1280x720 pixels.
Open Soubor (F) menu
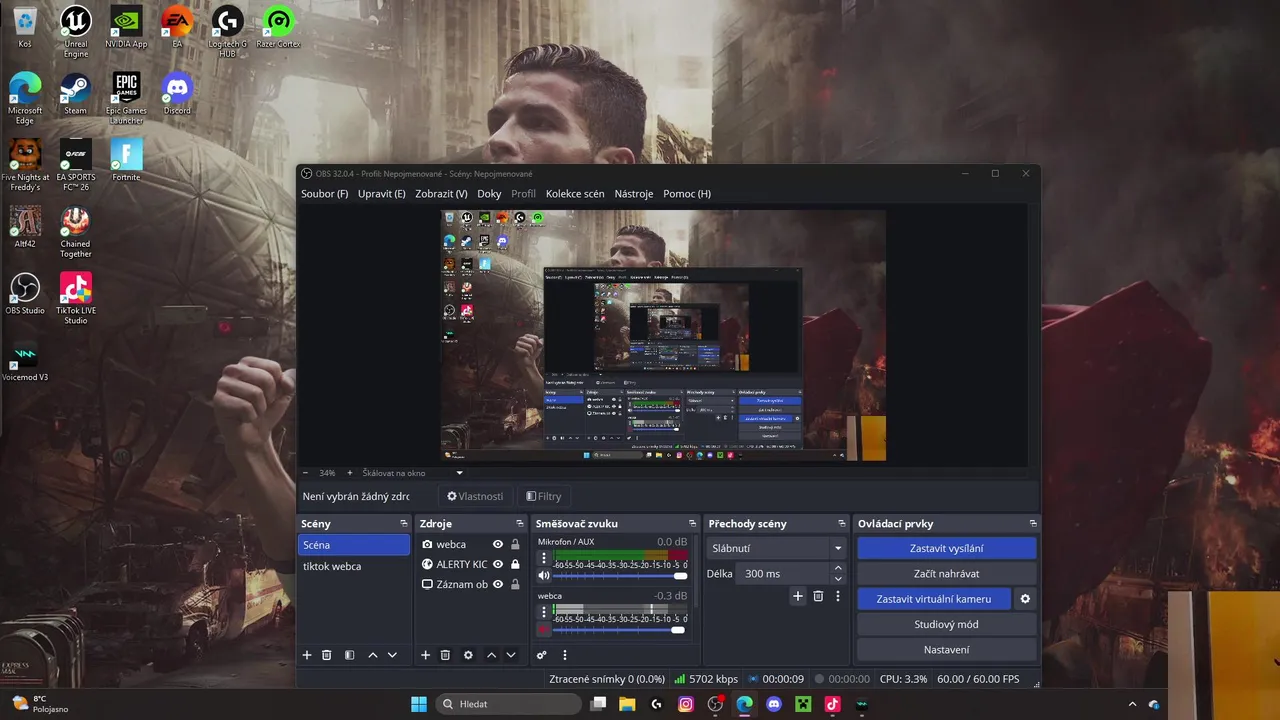click(x=325, y=194)
